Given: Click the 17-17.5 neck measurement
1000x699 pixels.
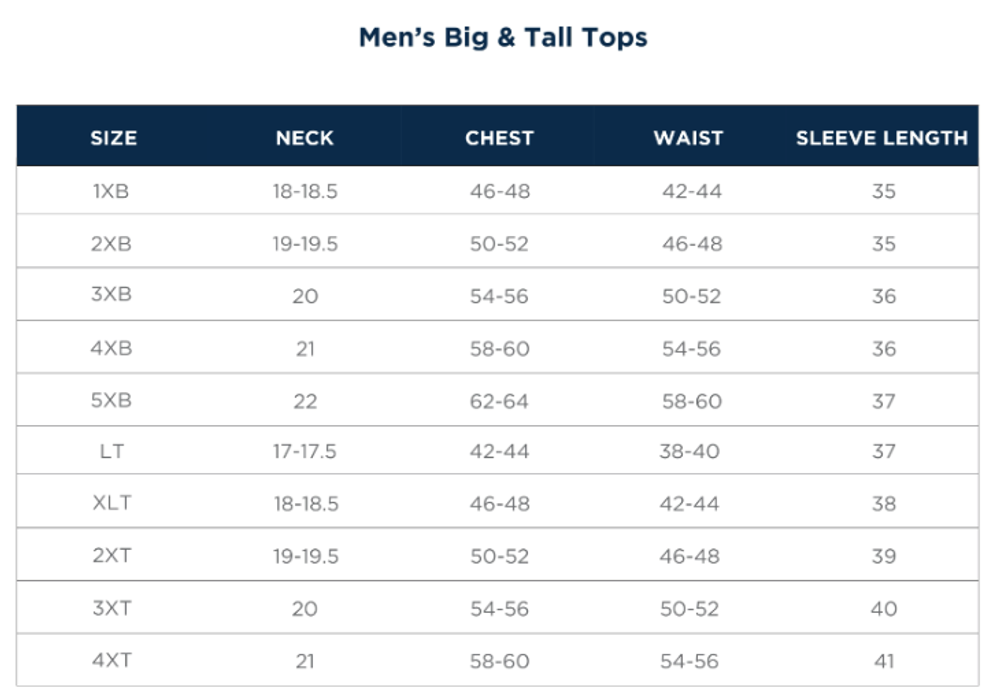Looking at the screenshot, I should pyautogui.click(x=305, y=451).
